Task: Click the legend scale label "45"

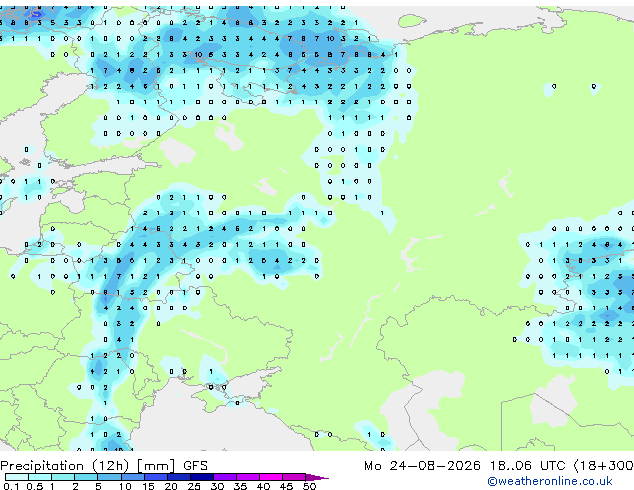Action: (x=286, y=486)
